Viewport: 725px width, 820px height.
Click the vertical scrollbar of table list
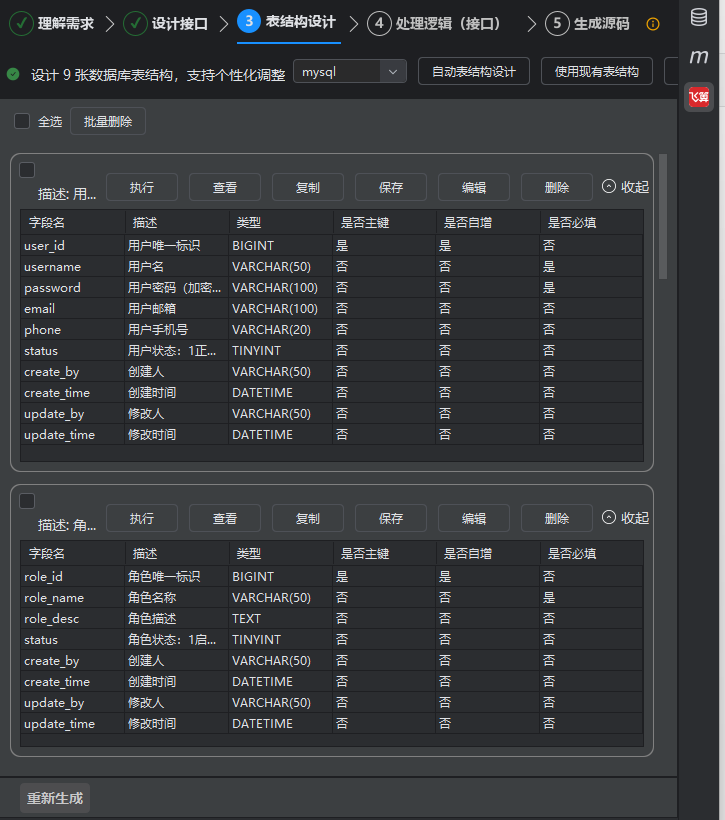pyautogui.click(x=663, y=217)
